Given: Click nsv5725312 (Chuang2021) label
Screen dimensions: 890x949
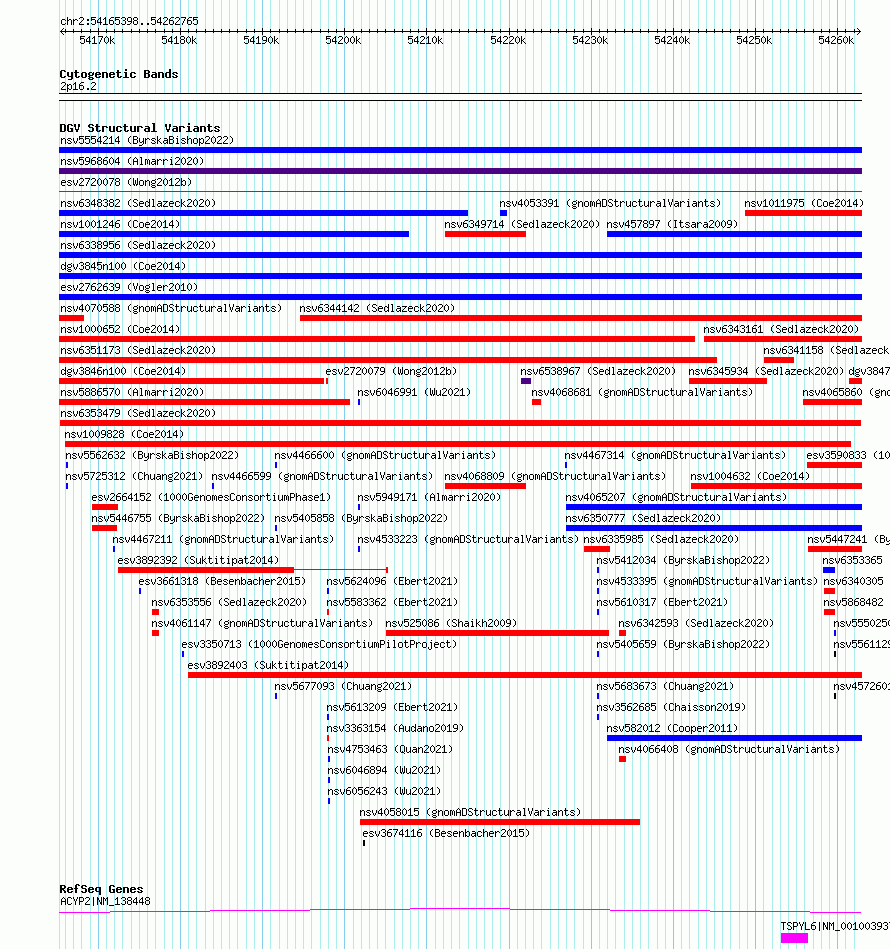Looking at the screenshot, I should (x=134, y=477).
